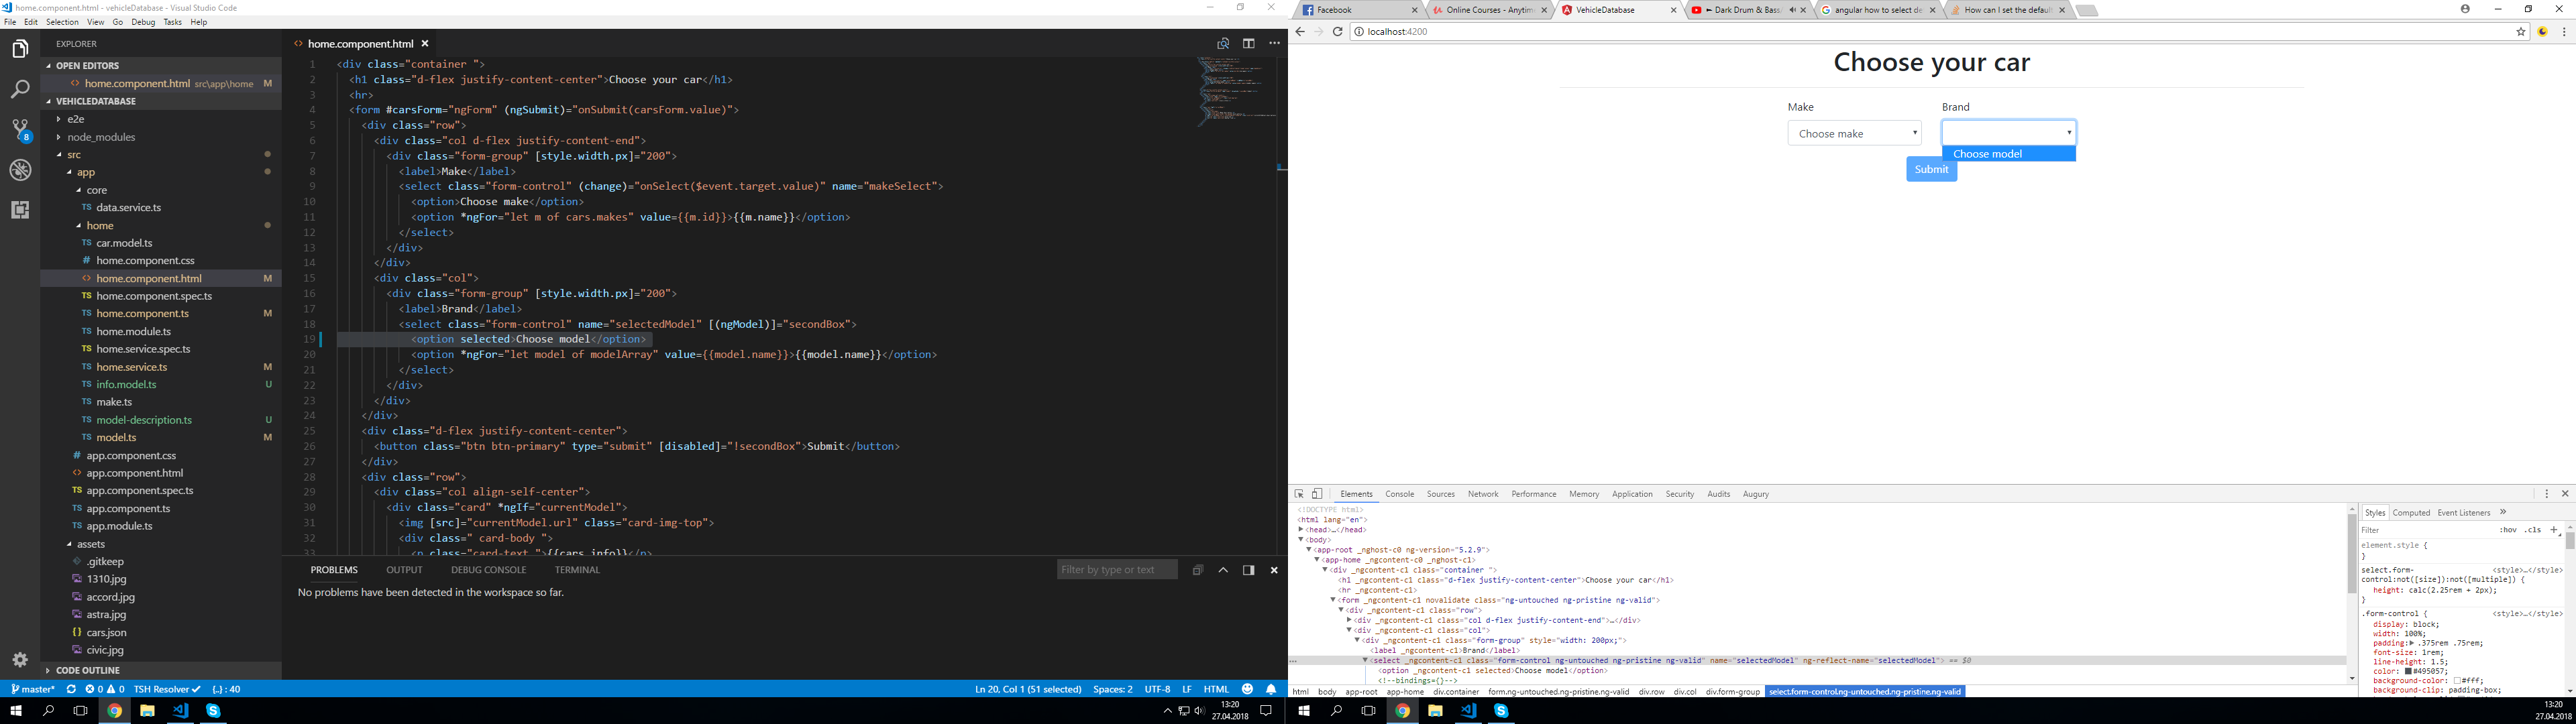
Task: Select the element inspector tool in DevTools
Action: click(x=1300, y=493)
